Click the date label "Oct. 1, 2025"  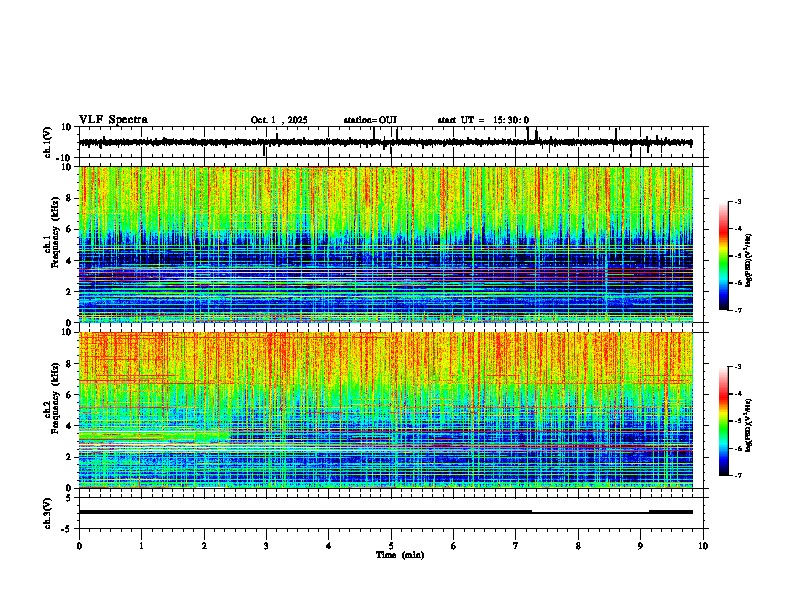point(279,120)
